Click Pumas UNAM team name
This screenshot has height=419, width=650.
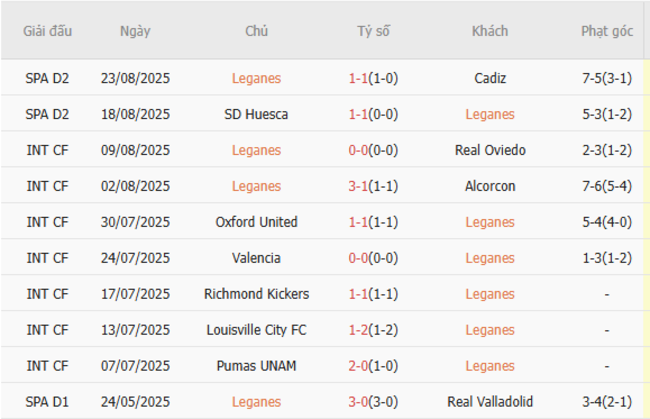[256, 366]
